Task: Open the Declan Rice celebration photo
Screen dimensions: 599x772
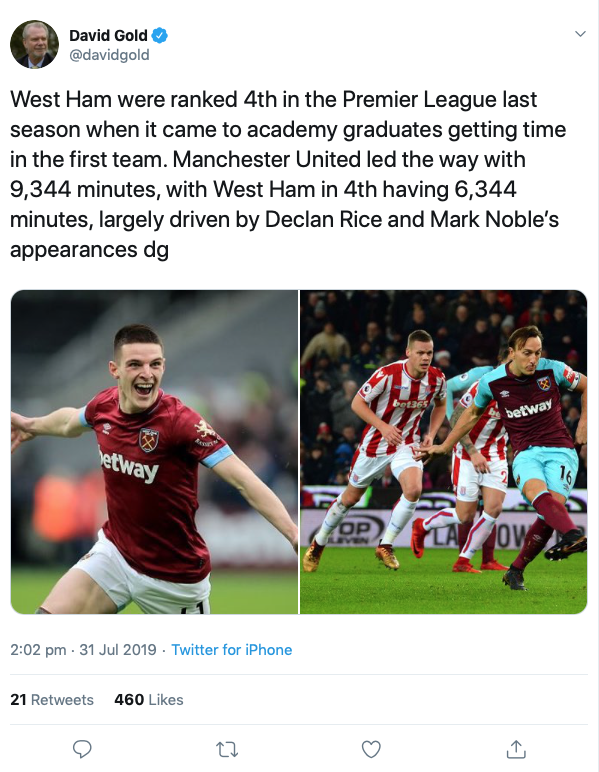Action: [x=154, y=451]
